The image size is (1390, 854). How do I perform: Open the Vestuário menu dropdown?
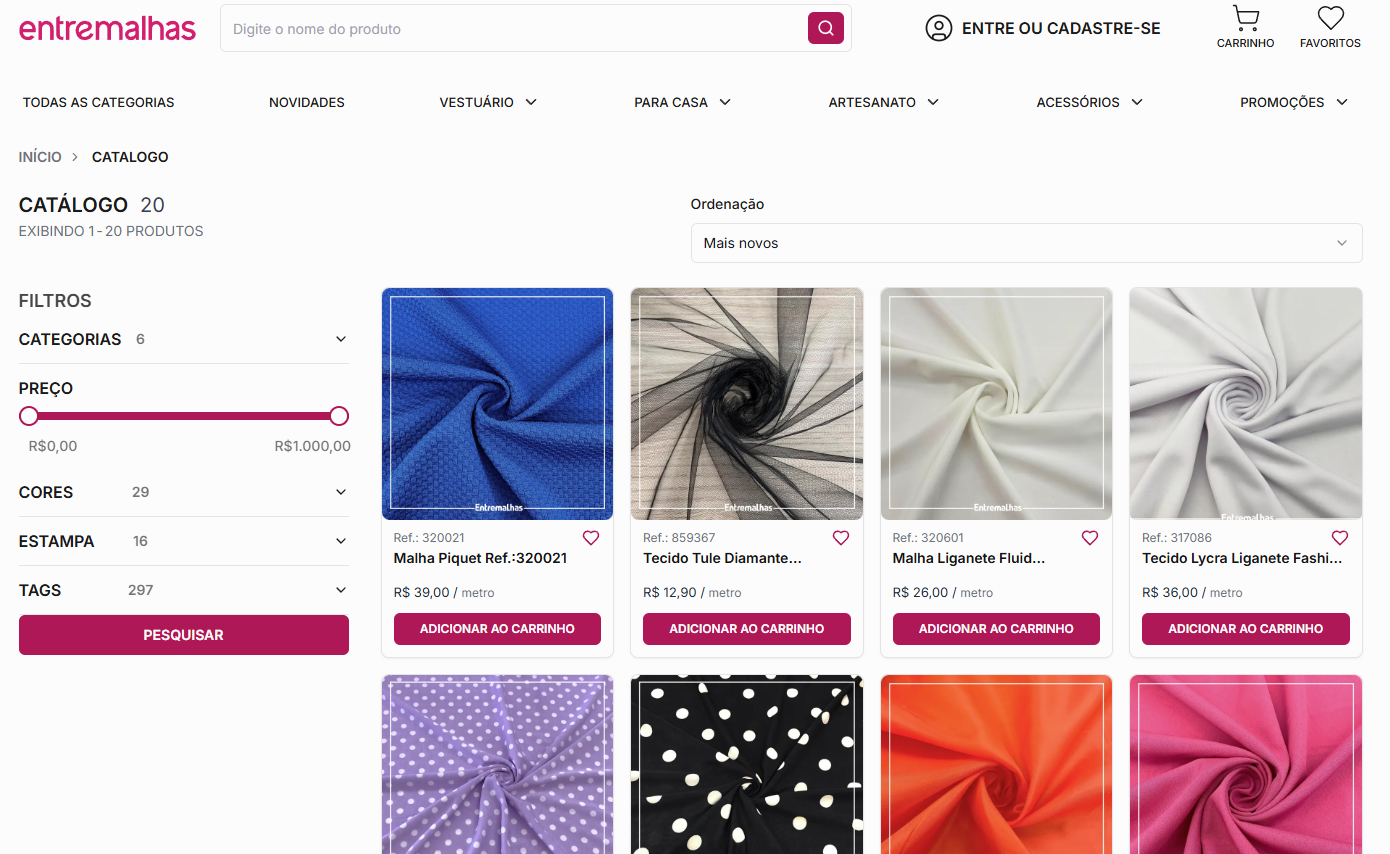488,102
